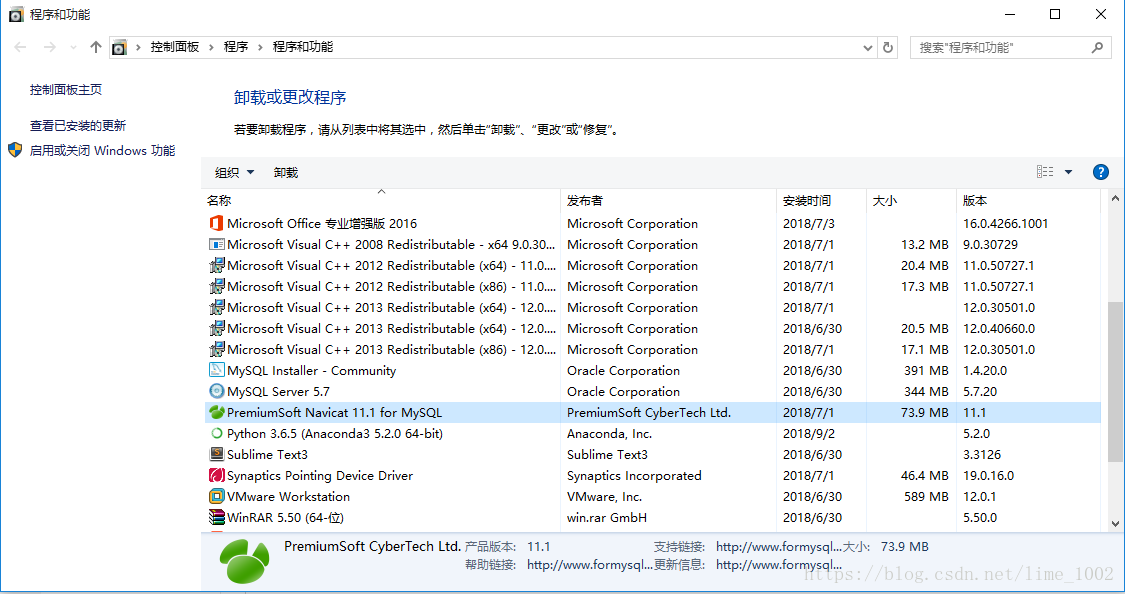Click the Microsoft Office 2016 program icon
1125x594 pixels.
[x=216, y=224]
